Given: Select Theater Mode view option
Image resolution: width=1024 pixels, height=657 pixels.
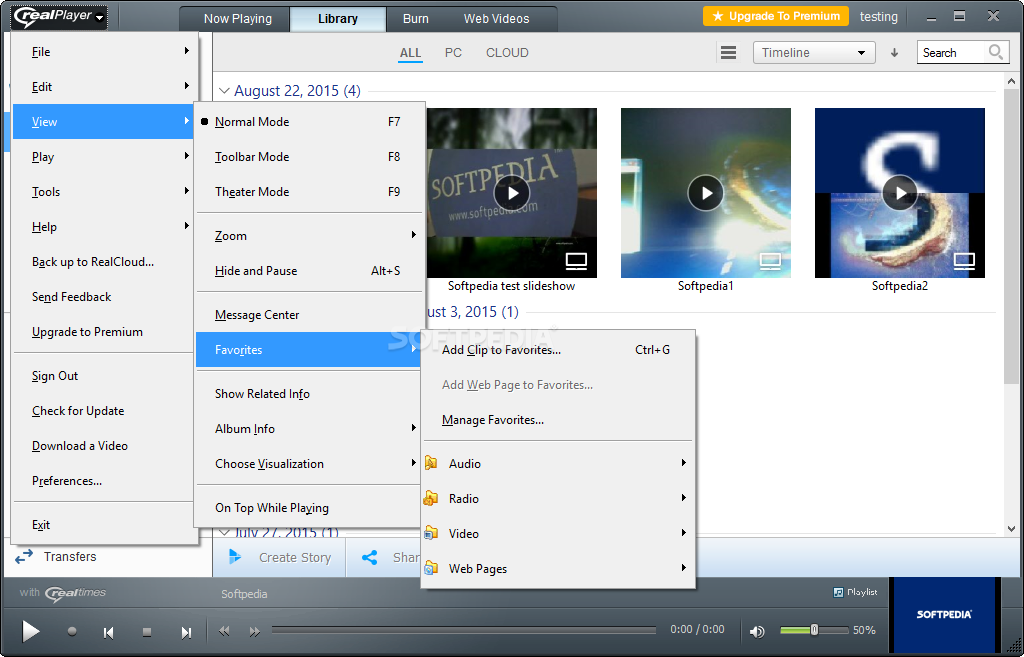Looking at the screenshot, I should click(x=310, y=192).
